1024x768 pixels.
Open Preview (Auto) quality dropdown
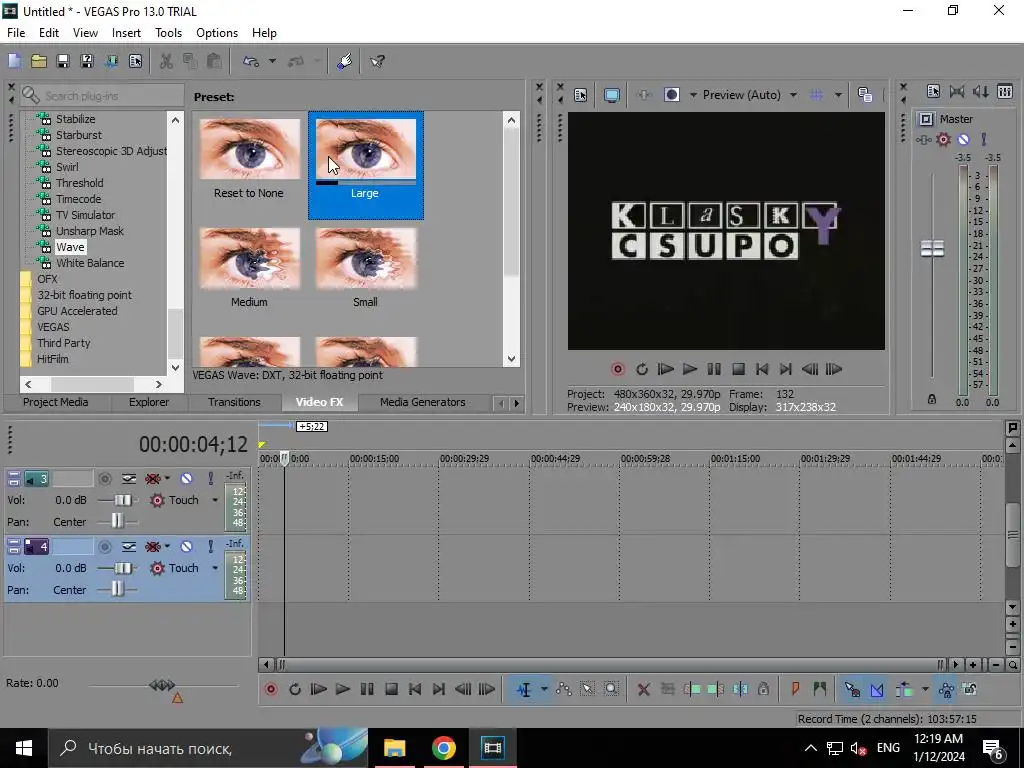pyautogui.click(x=793, y=95)
